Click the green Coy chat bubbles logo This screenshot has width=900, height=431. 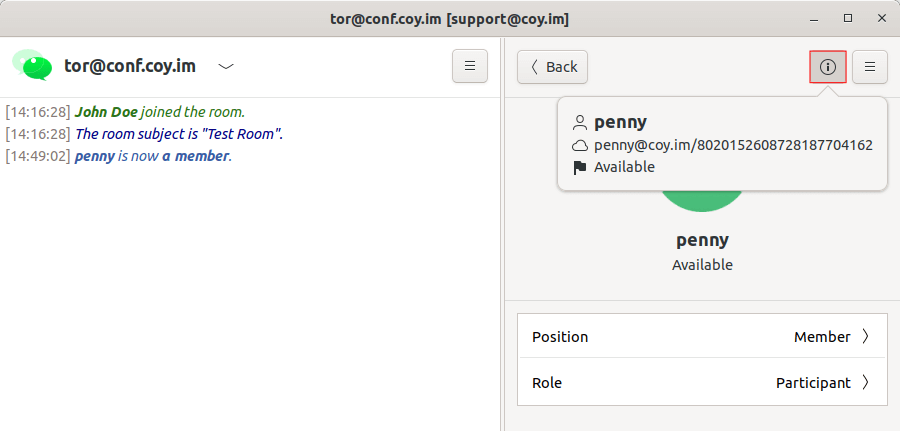click(x=32, y=65)
